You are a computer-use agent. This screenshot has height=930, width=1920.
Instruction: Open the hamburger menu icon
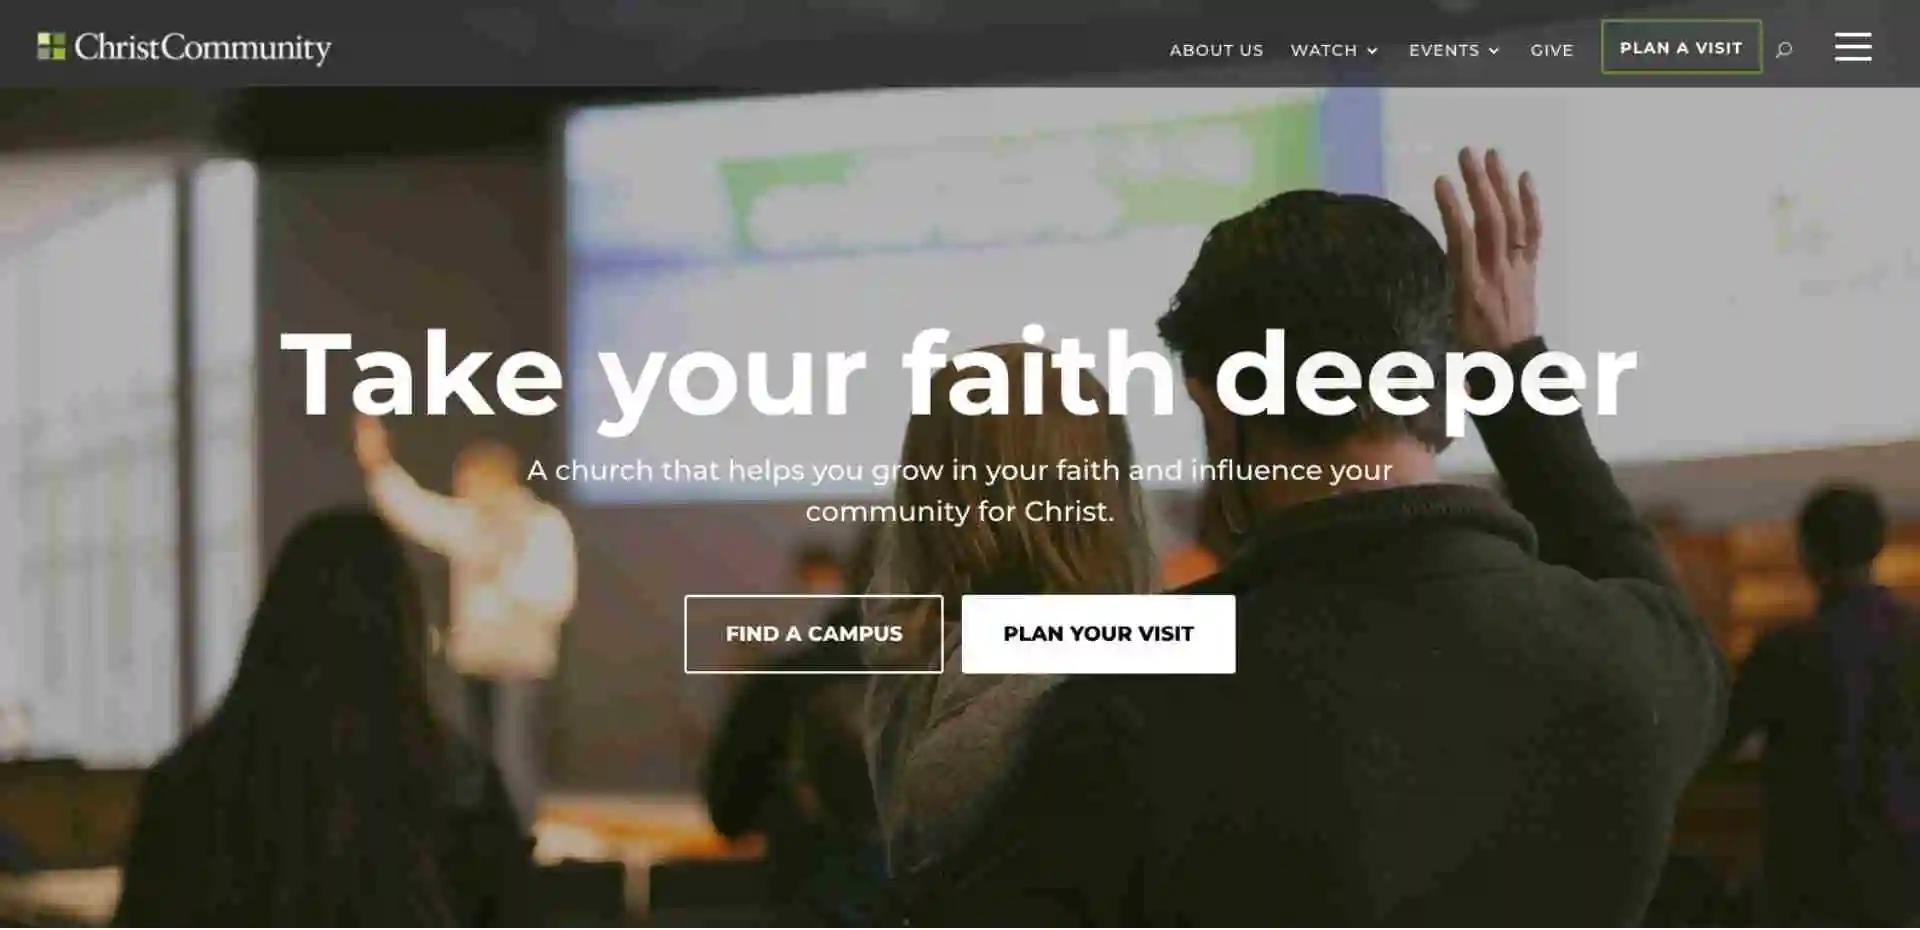coord(1853,47)
